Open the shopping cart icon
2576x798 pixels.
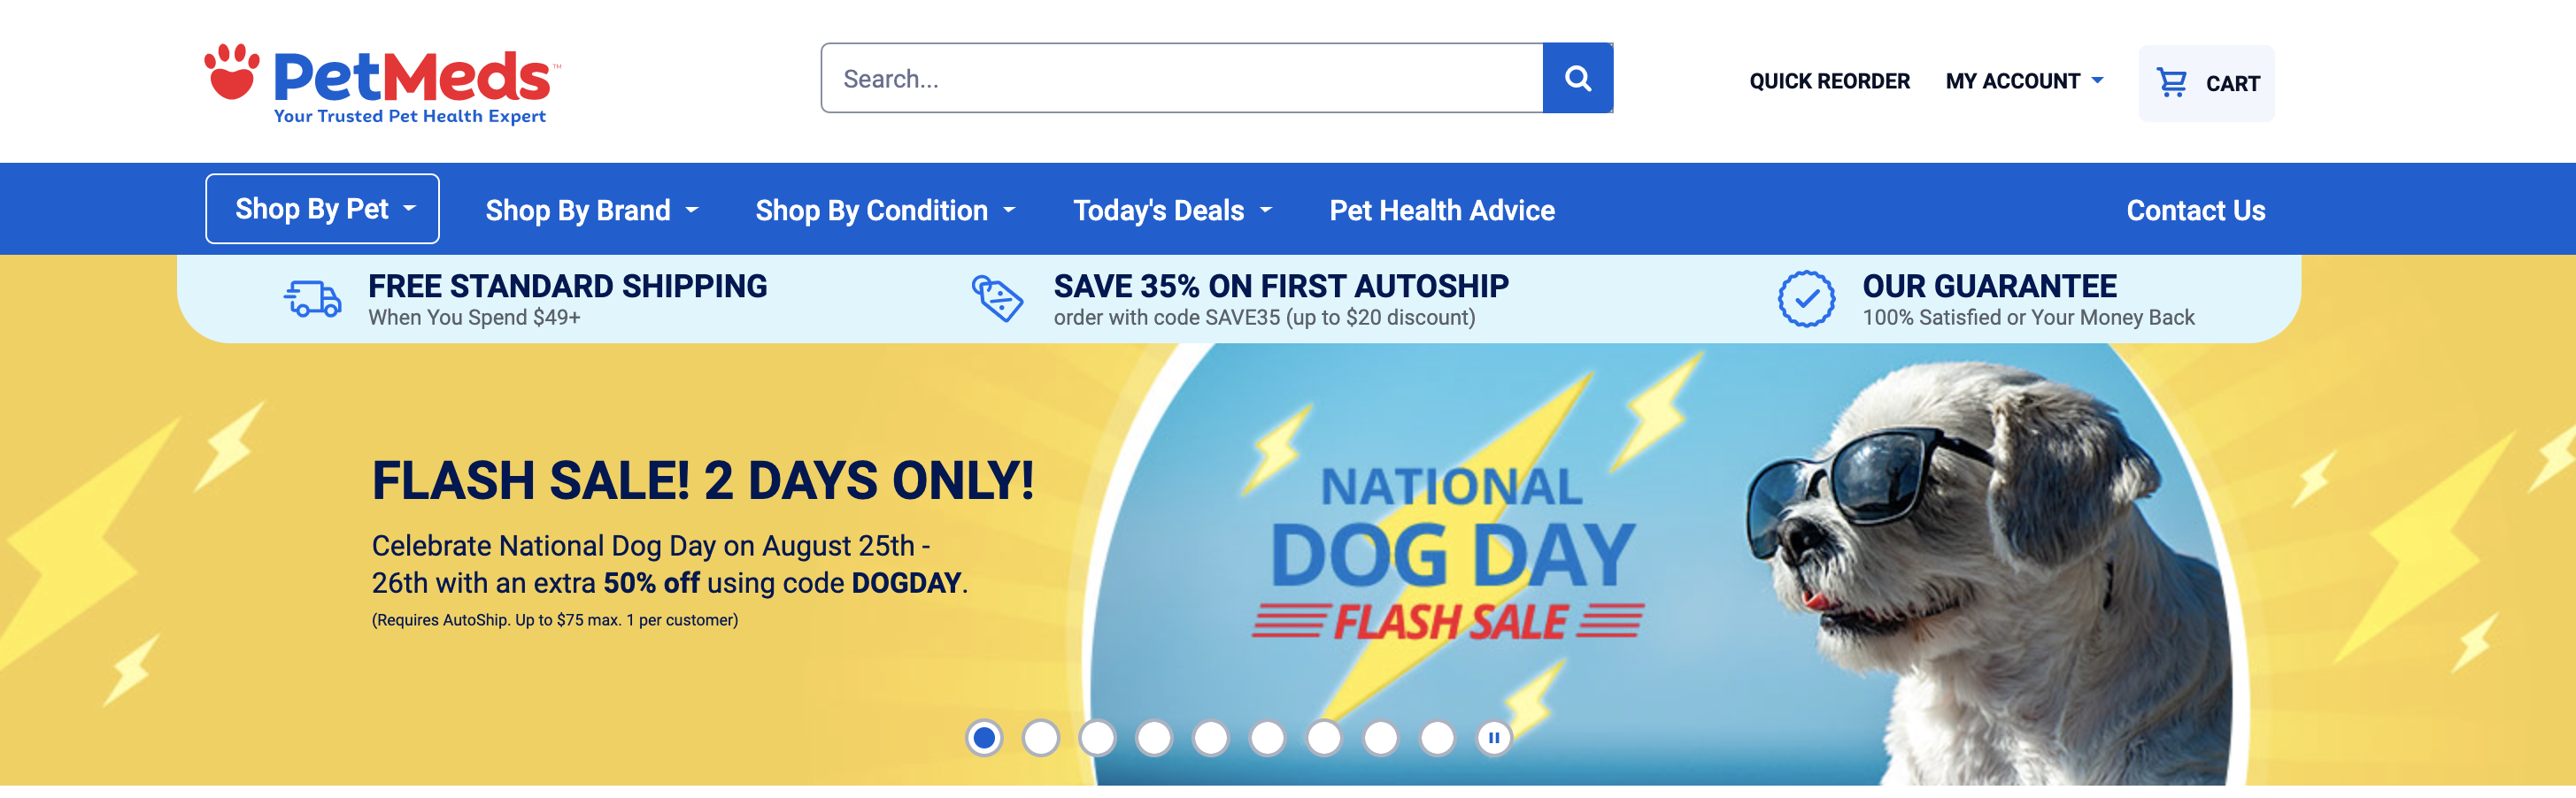click(x=2171, y=82)
